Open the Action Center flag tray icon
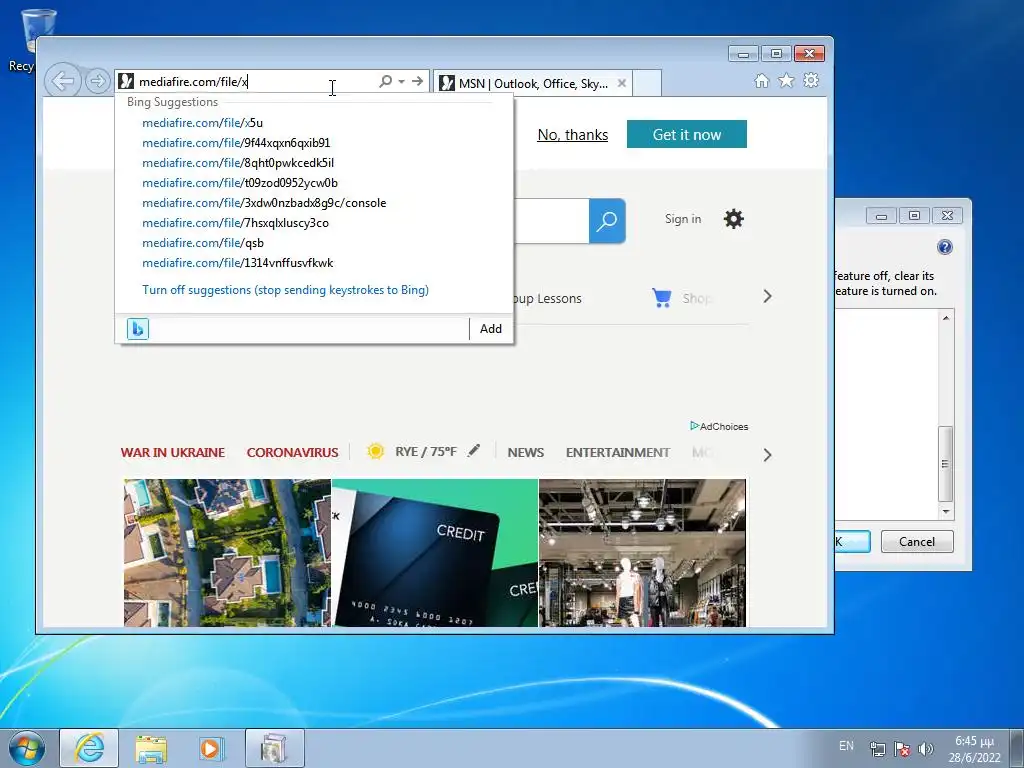1024x768 pixels. click(902, 749)
